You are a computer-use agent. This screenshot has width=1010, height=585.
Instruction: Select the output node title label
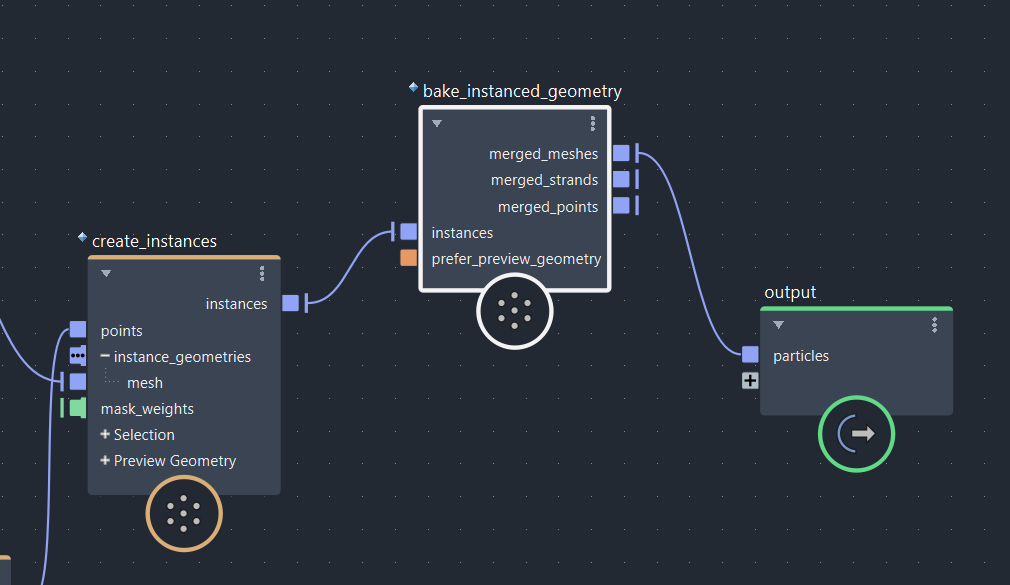point(790,292)
